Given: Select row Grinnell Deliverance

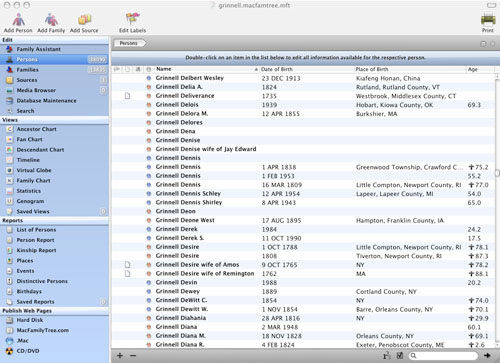Looking at the screenshot, I should point(303,96).
